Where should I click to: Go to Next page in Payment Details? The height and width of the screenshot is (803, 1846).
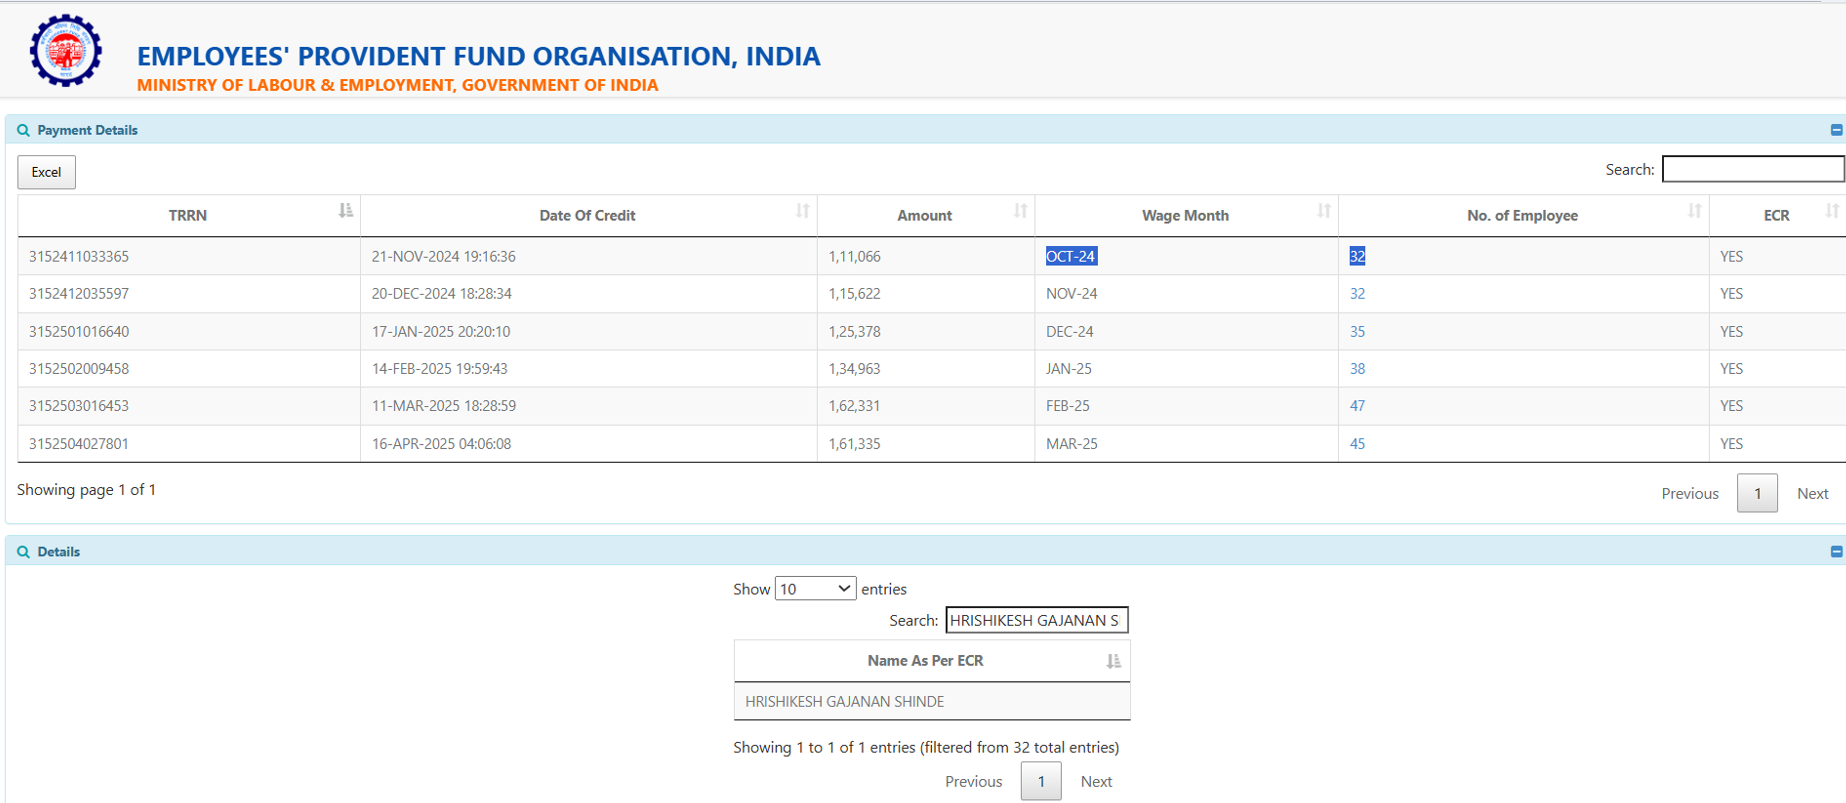pyautogui.click(x=1812, y=494)
